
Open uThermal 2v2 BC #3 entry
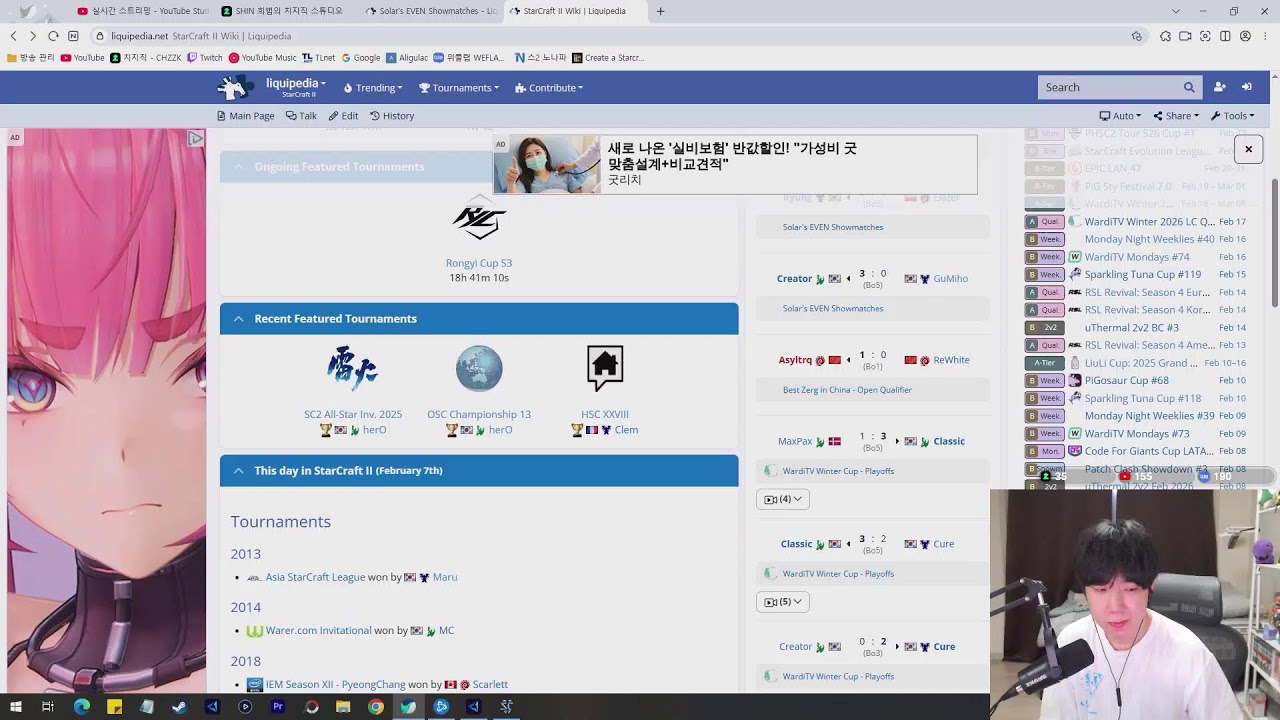click(1132, 328)
